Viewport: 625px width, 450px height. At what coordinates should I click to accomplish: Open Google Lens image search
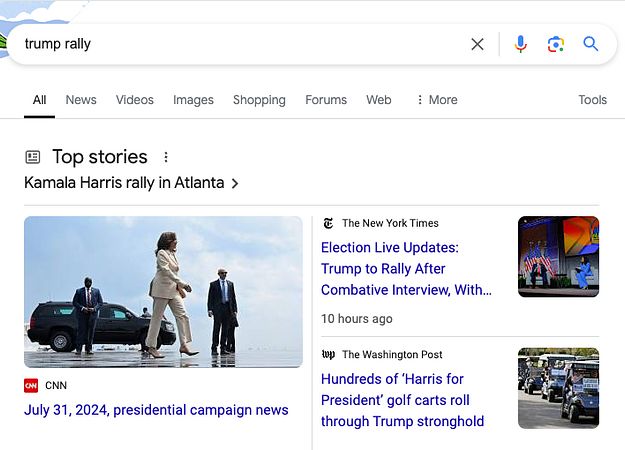click(556, 44)
